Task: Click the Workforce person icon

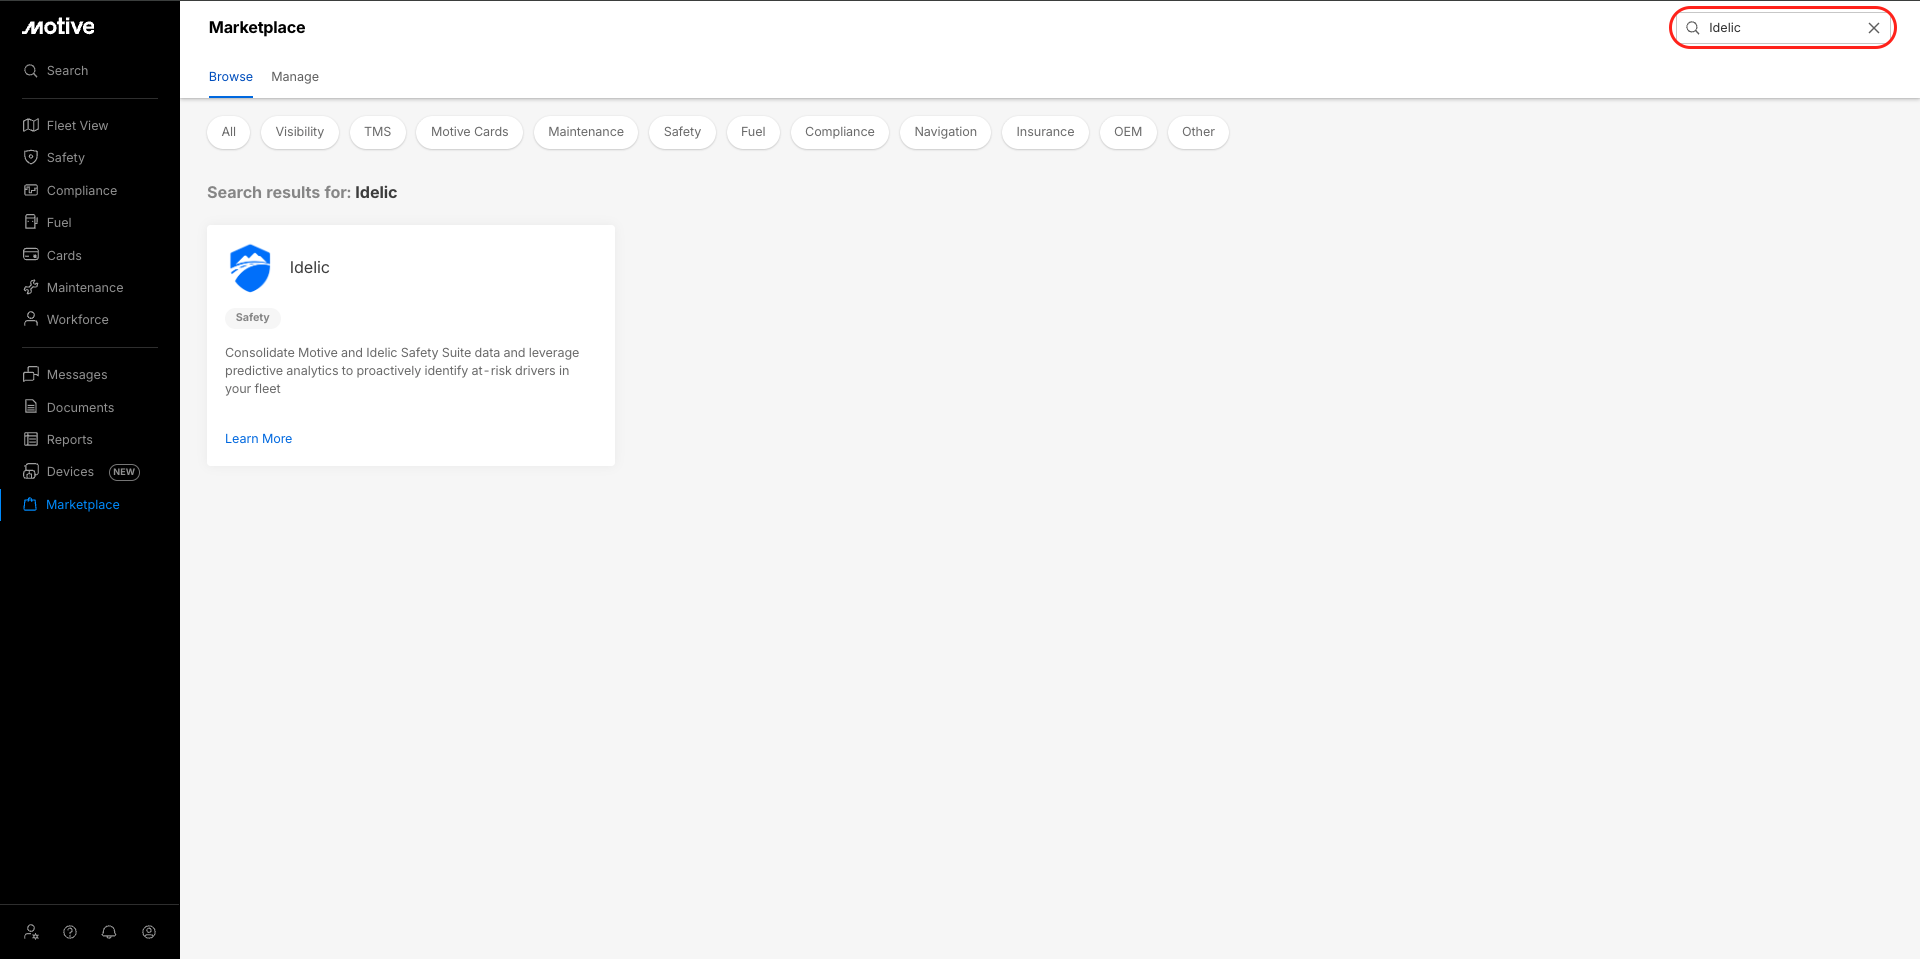Action: click(x=31, y=319)
